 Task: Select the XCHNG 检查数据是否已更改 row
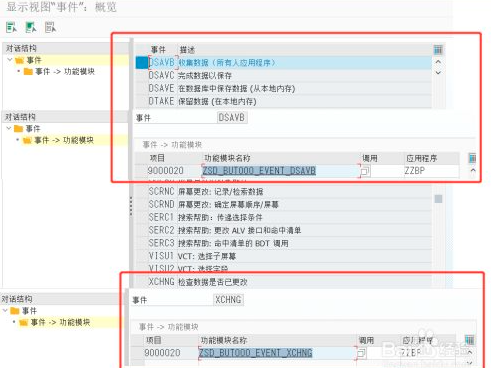pyautogui.click(x=284, y=282)
